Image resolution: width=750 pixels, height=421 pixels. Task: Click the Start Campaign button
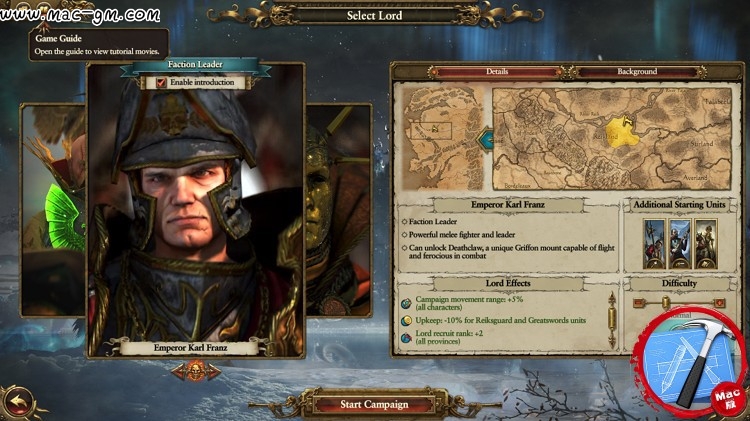[374, 405]
